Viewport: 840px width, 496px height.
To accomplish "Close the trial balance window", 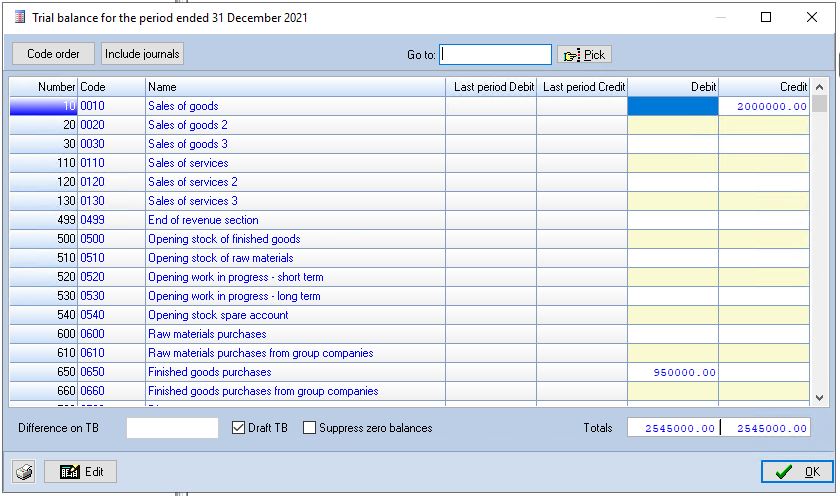I will 812,17.
